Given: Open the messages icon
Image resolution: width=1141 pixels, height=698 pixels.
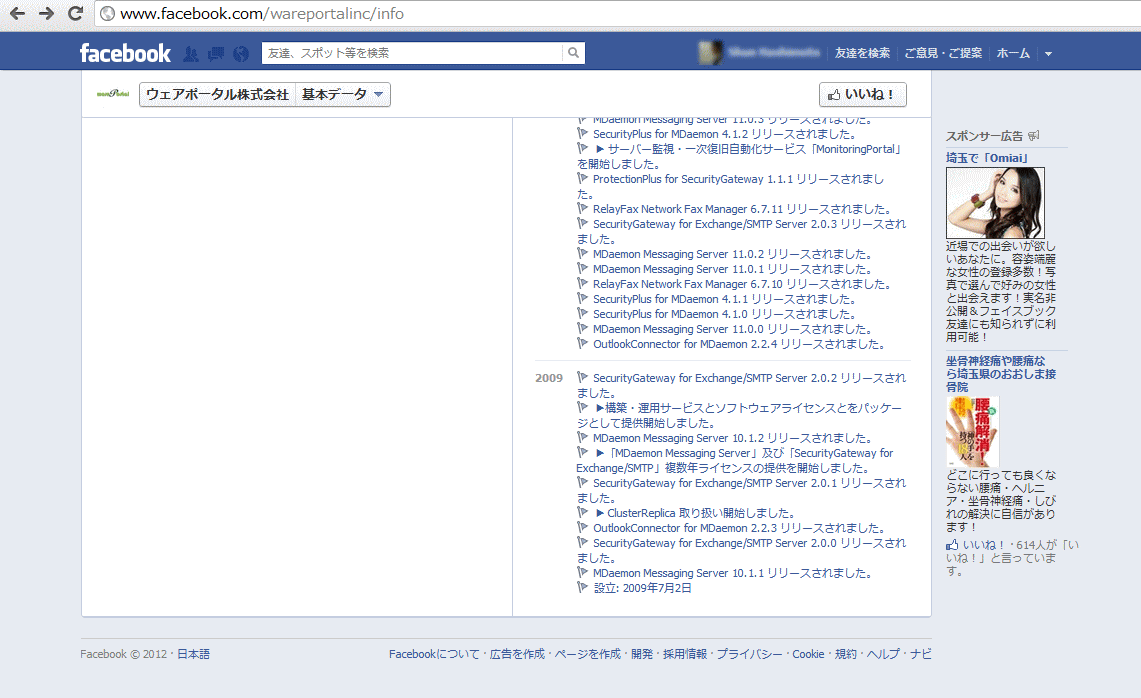Looking at the screenshot, I should tap(216, 53).
